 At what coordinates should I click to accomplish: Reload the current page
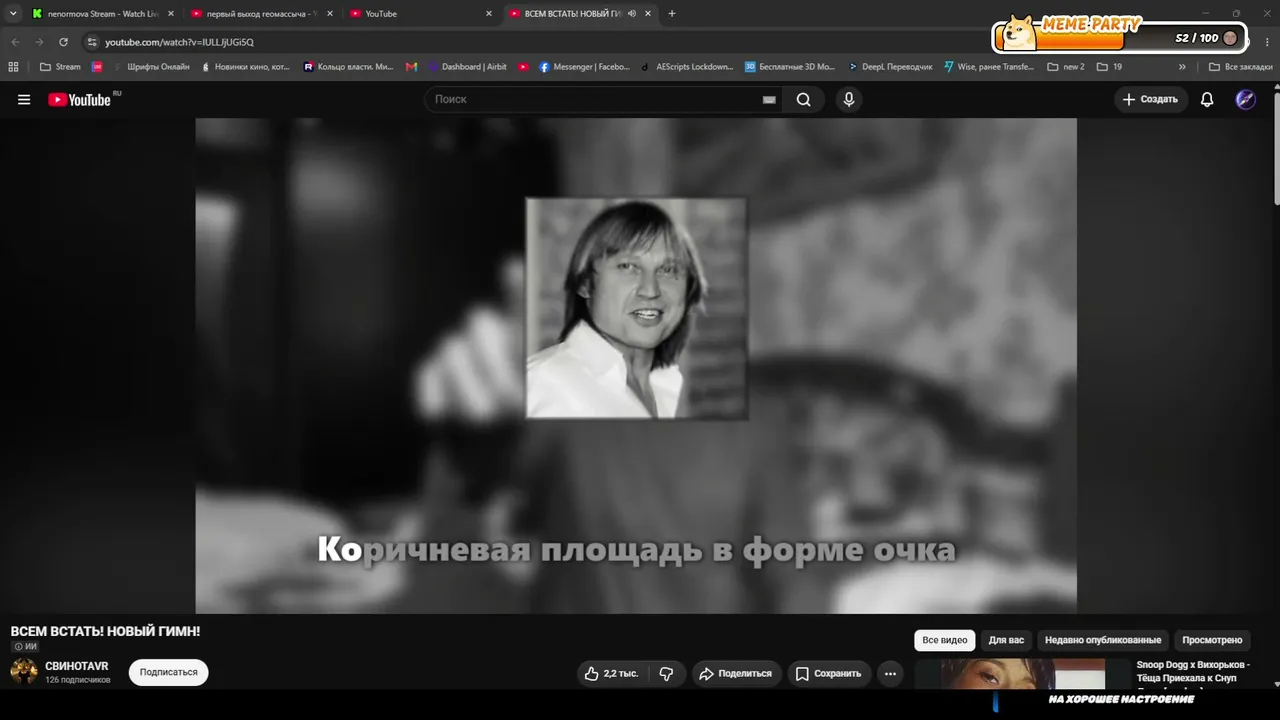coord(63,42)
